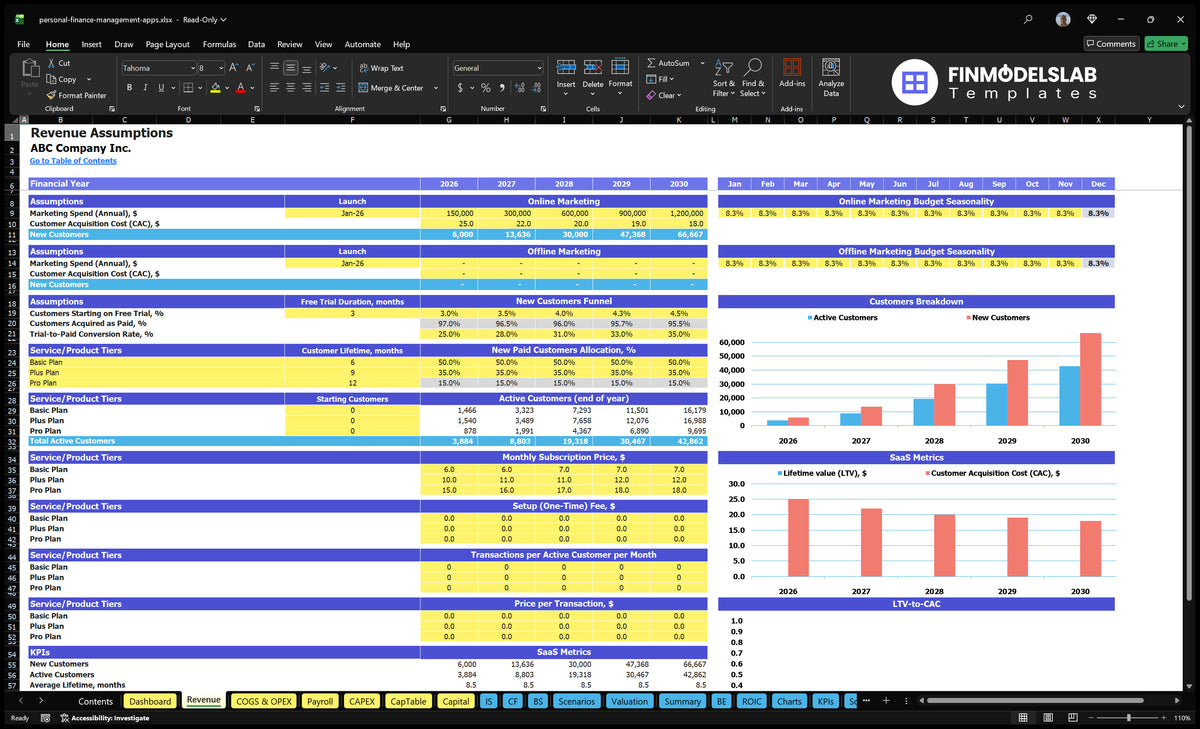Click the Delete cells icon
The height and width of the screenshot is (729, 1200).
[593, 67]
